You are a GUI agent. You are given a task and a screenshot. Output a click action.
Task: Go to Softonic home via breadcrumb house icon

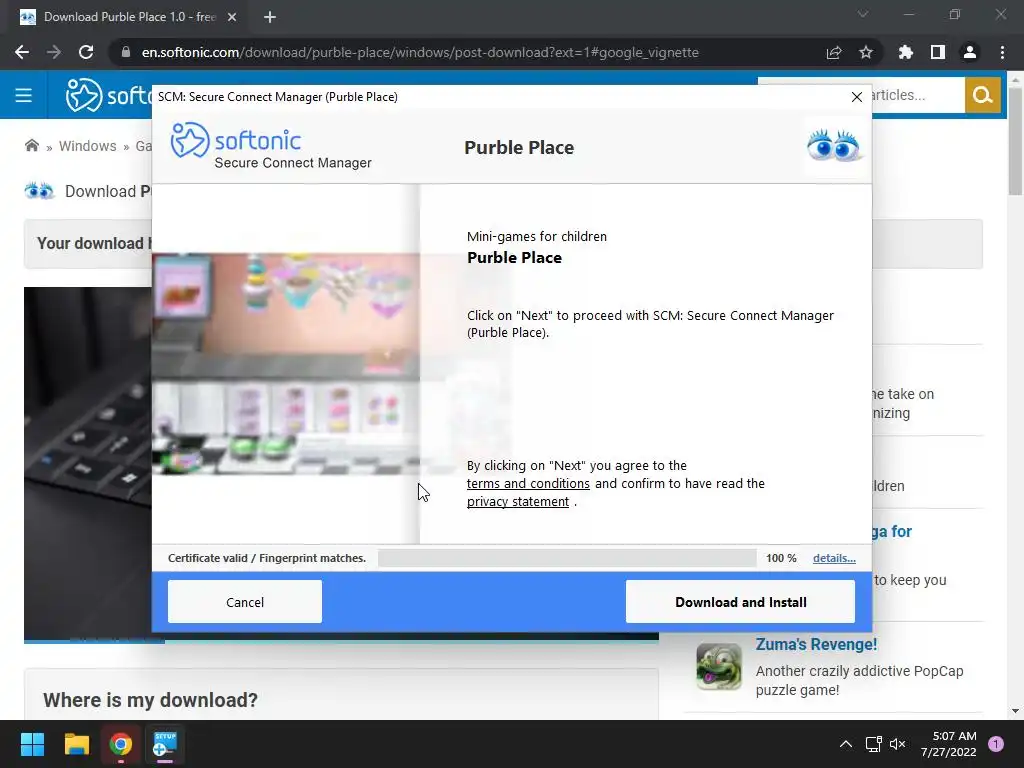31,145
